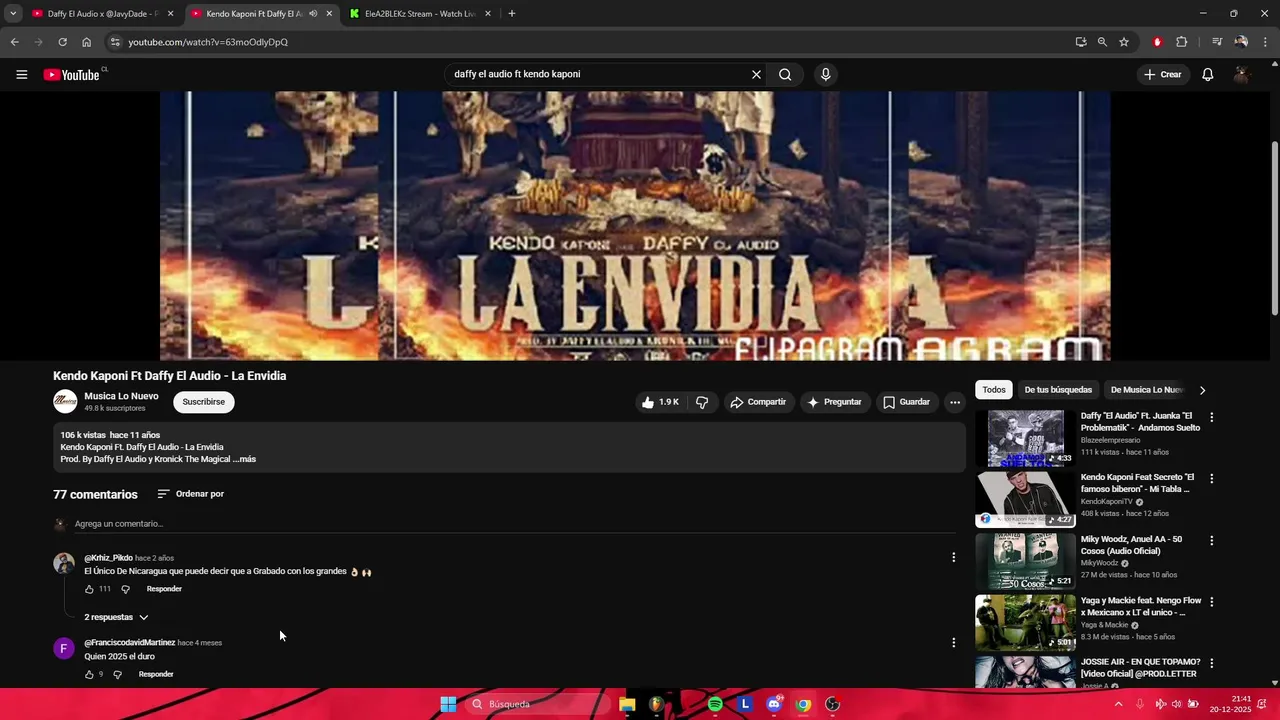Bookmark this page with star icon
Screen dimensions: 1280x720
(1124, 42)
